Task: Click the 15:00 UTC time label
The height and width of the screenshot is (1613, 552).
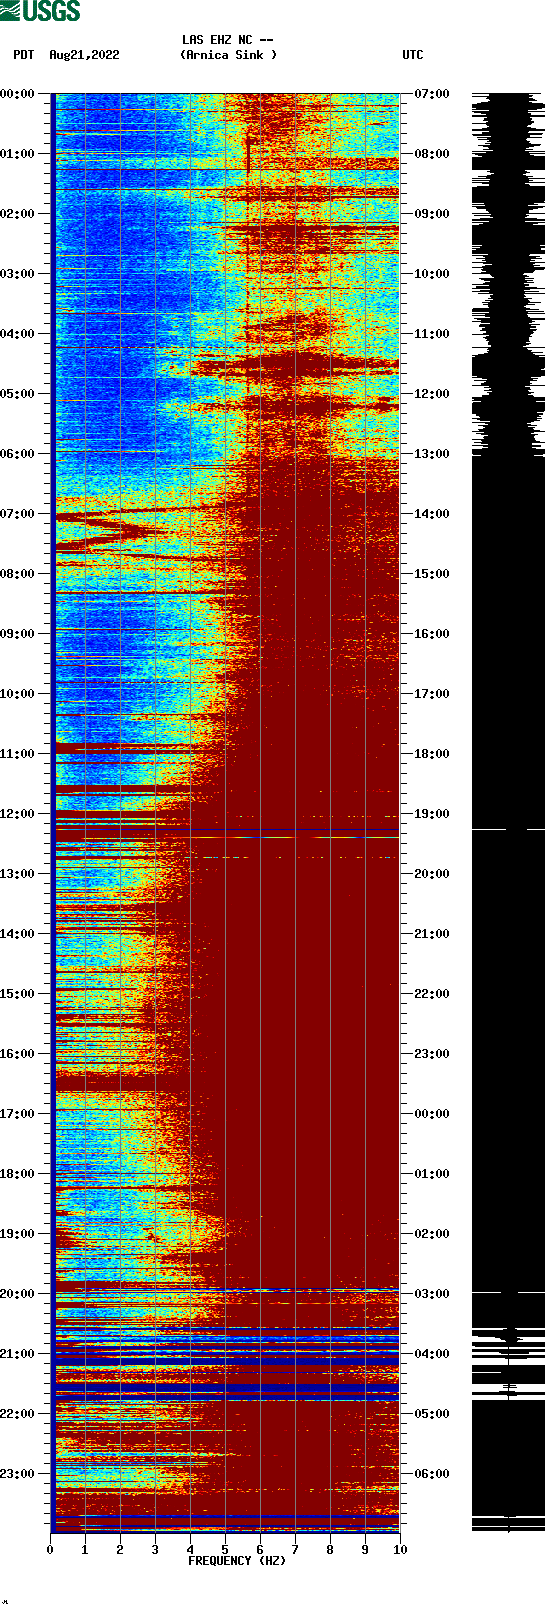Action: tap(431, 574)
